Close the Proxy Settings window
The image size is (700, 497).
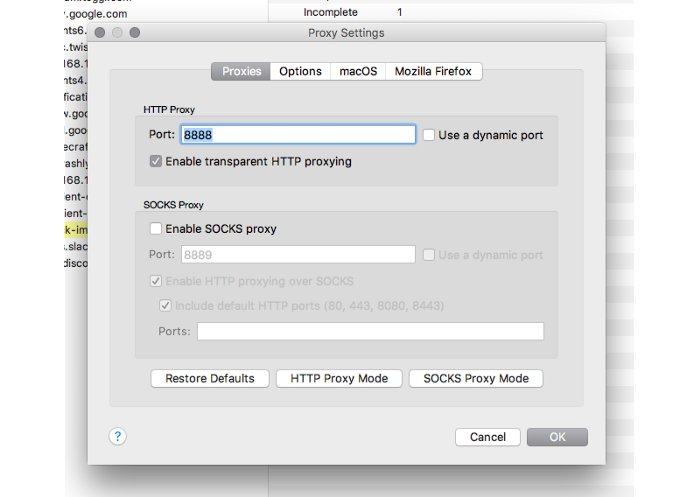click(x=100, y=33)
